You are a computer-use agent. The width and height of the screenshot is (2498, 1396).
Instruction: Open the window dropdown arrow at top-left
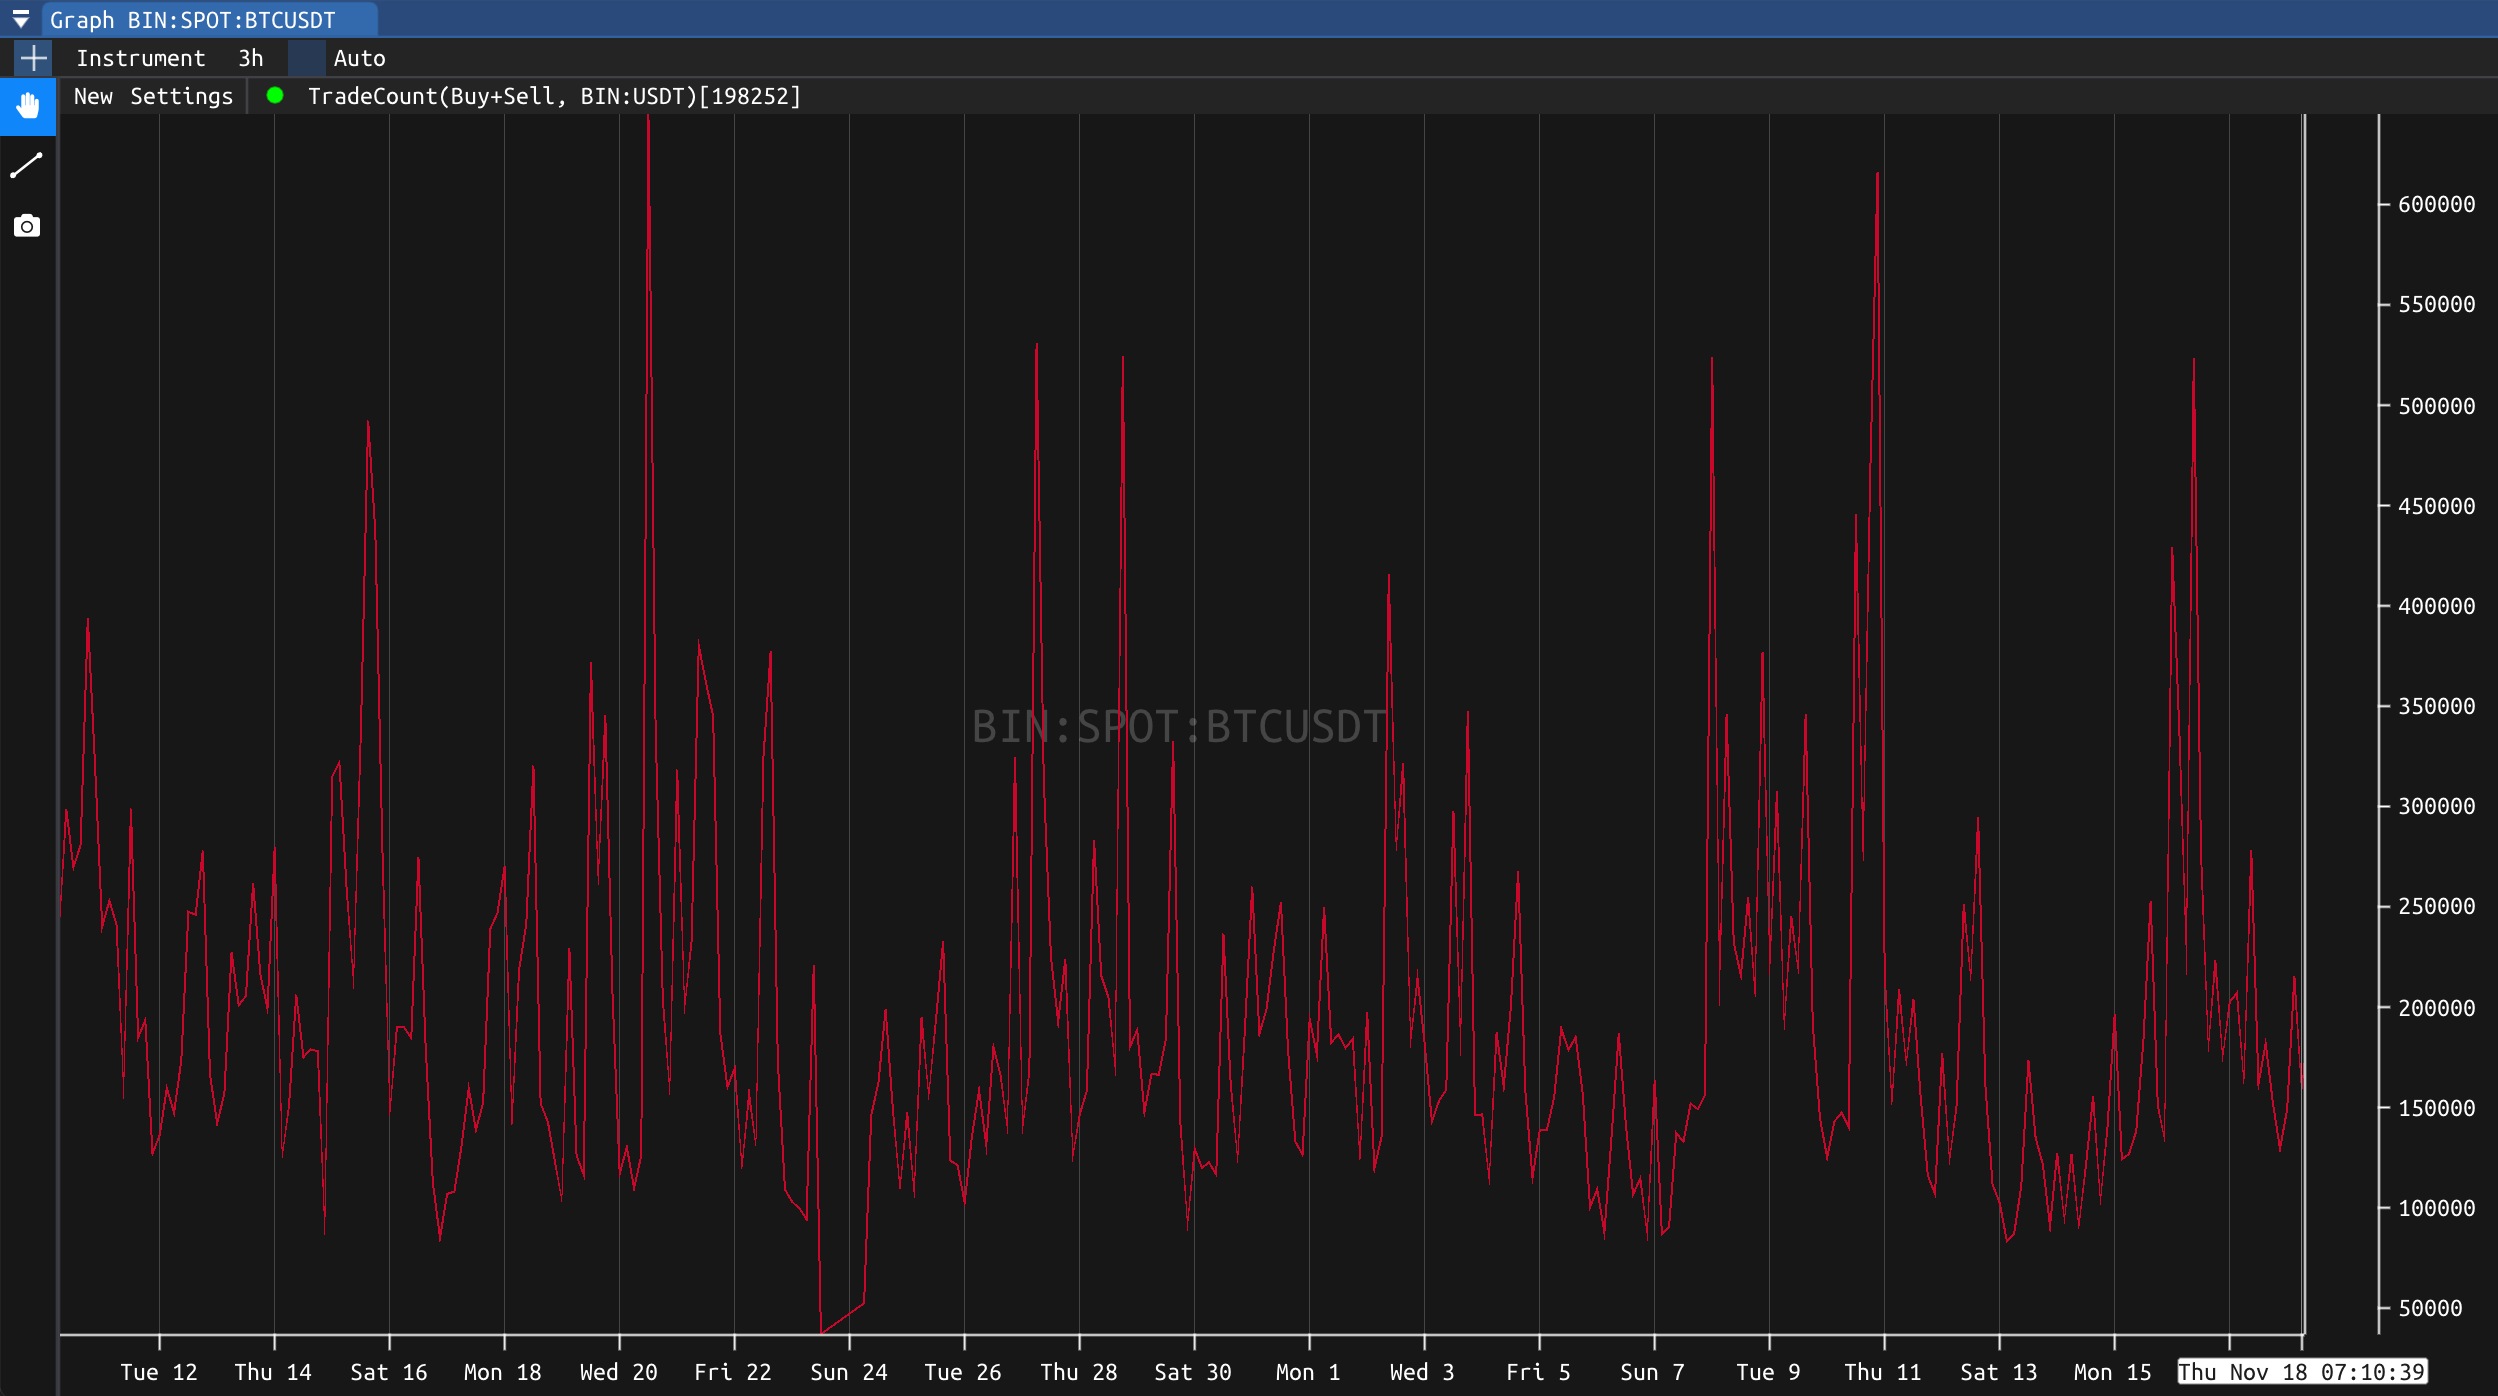coord(20,19)
